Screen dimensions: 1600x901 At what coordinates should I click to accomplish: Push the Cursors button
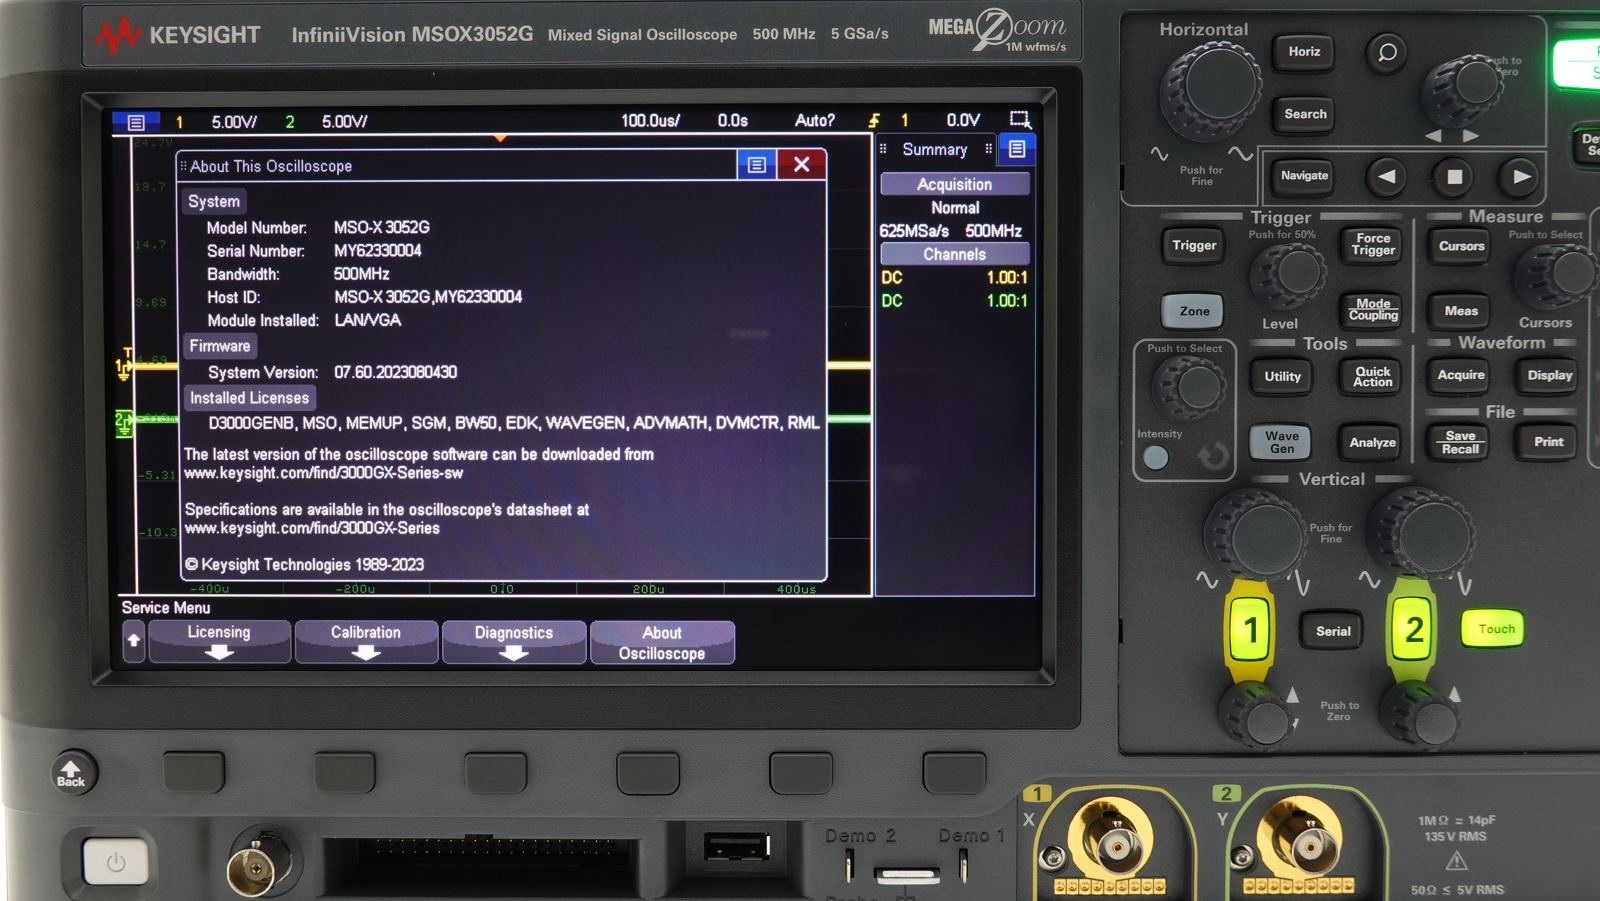(x=1461, y=246)
